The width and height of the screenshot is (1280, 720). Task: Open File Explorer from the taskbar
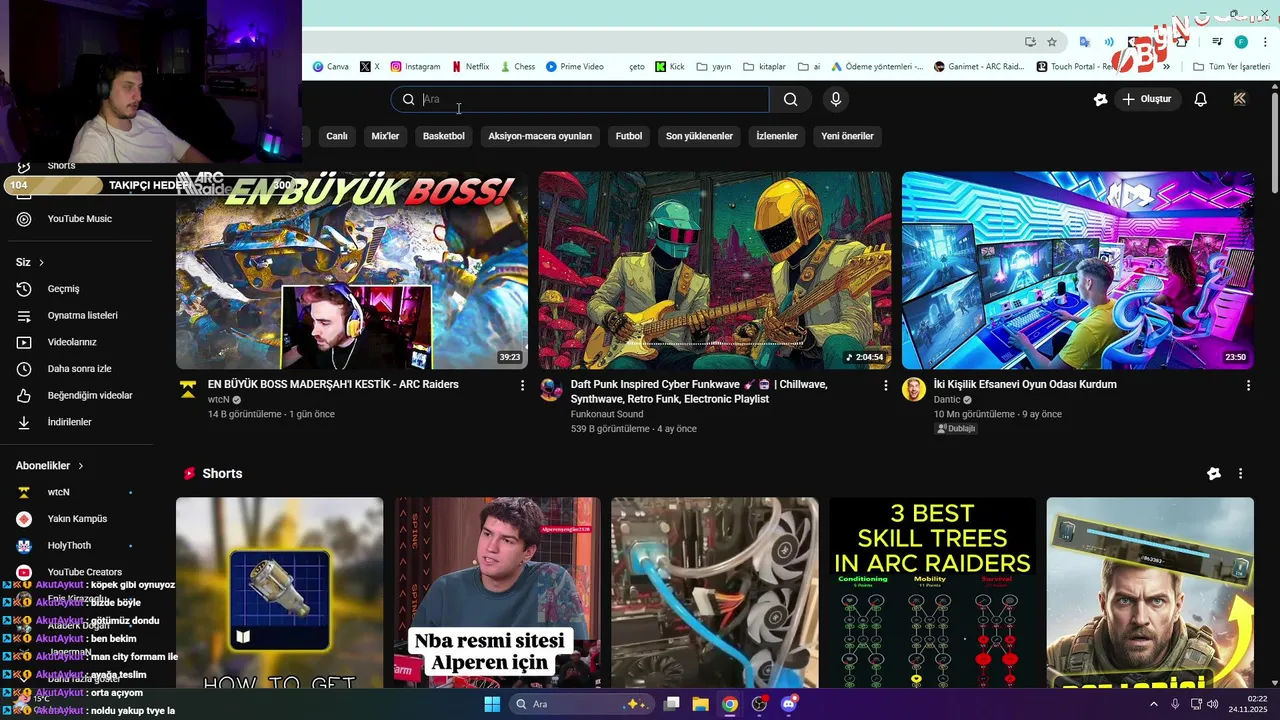(x=700, y=704)
